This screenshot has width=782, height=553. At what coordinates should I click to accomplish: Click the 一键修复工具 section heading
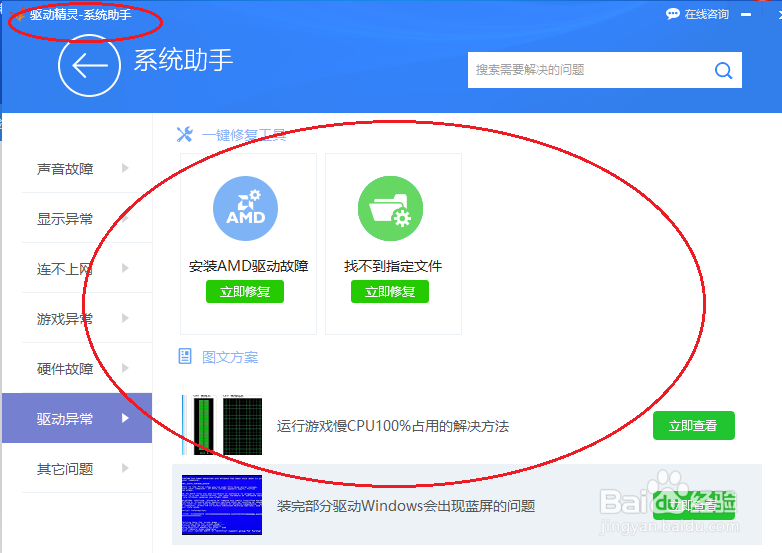click(x=244, y=135)
